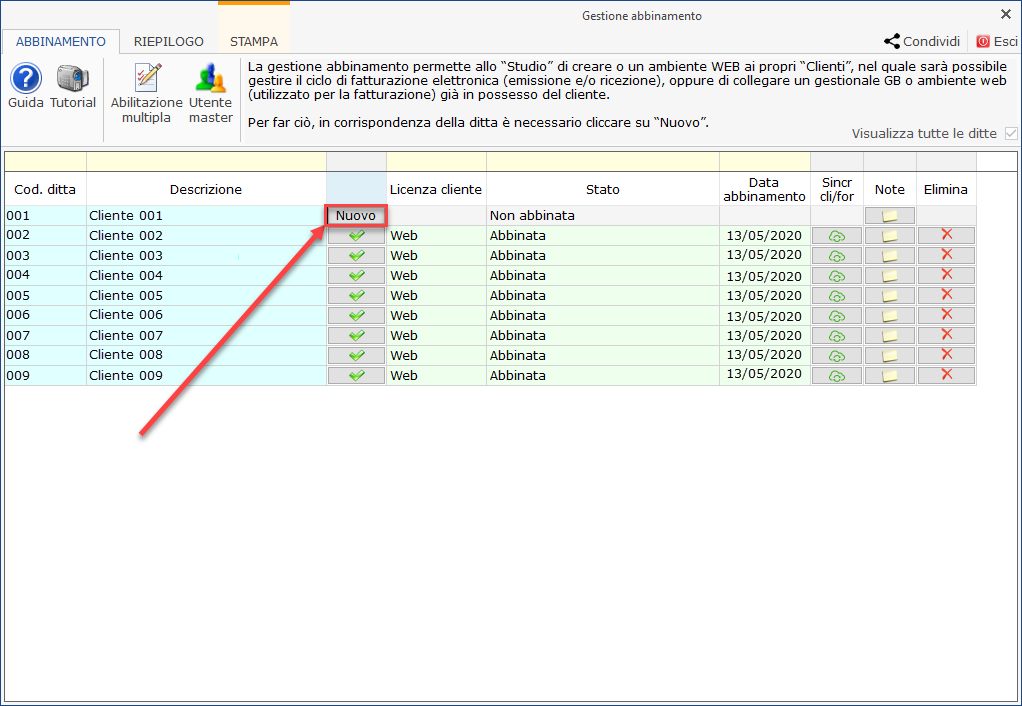Sync cli/for cloud icon for Cliente 007
Image resolution: width=1022 pixels, height=706 pixels.
(837, 336)
